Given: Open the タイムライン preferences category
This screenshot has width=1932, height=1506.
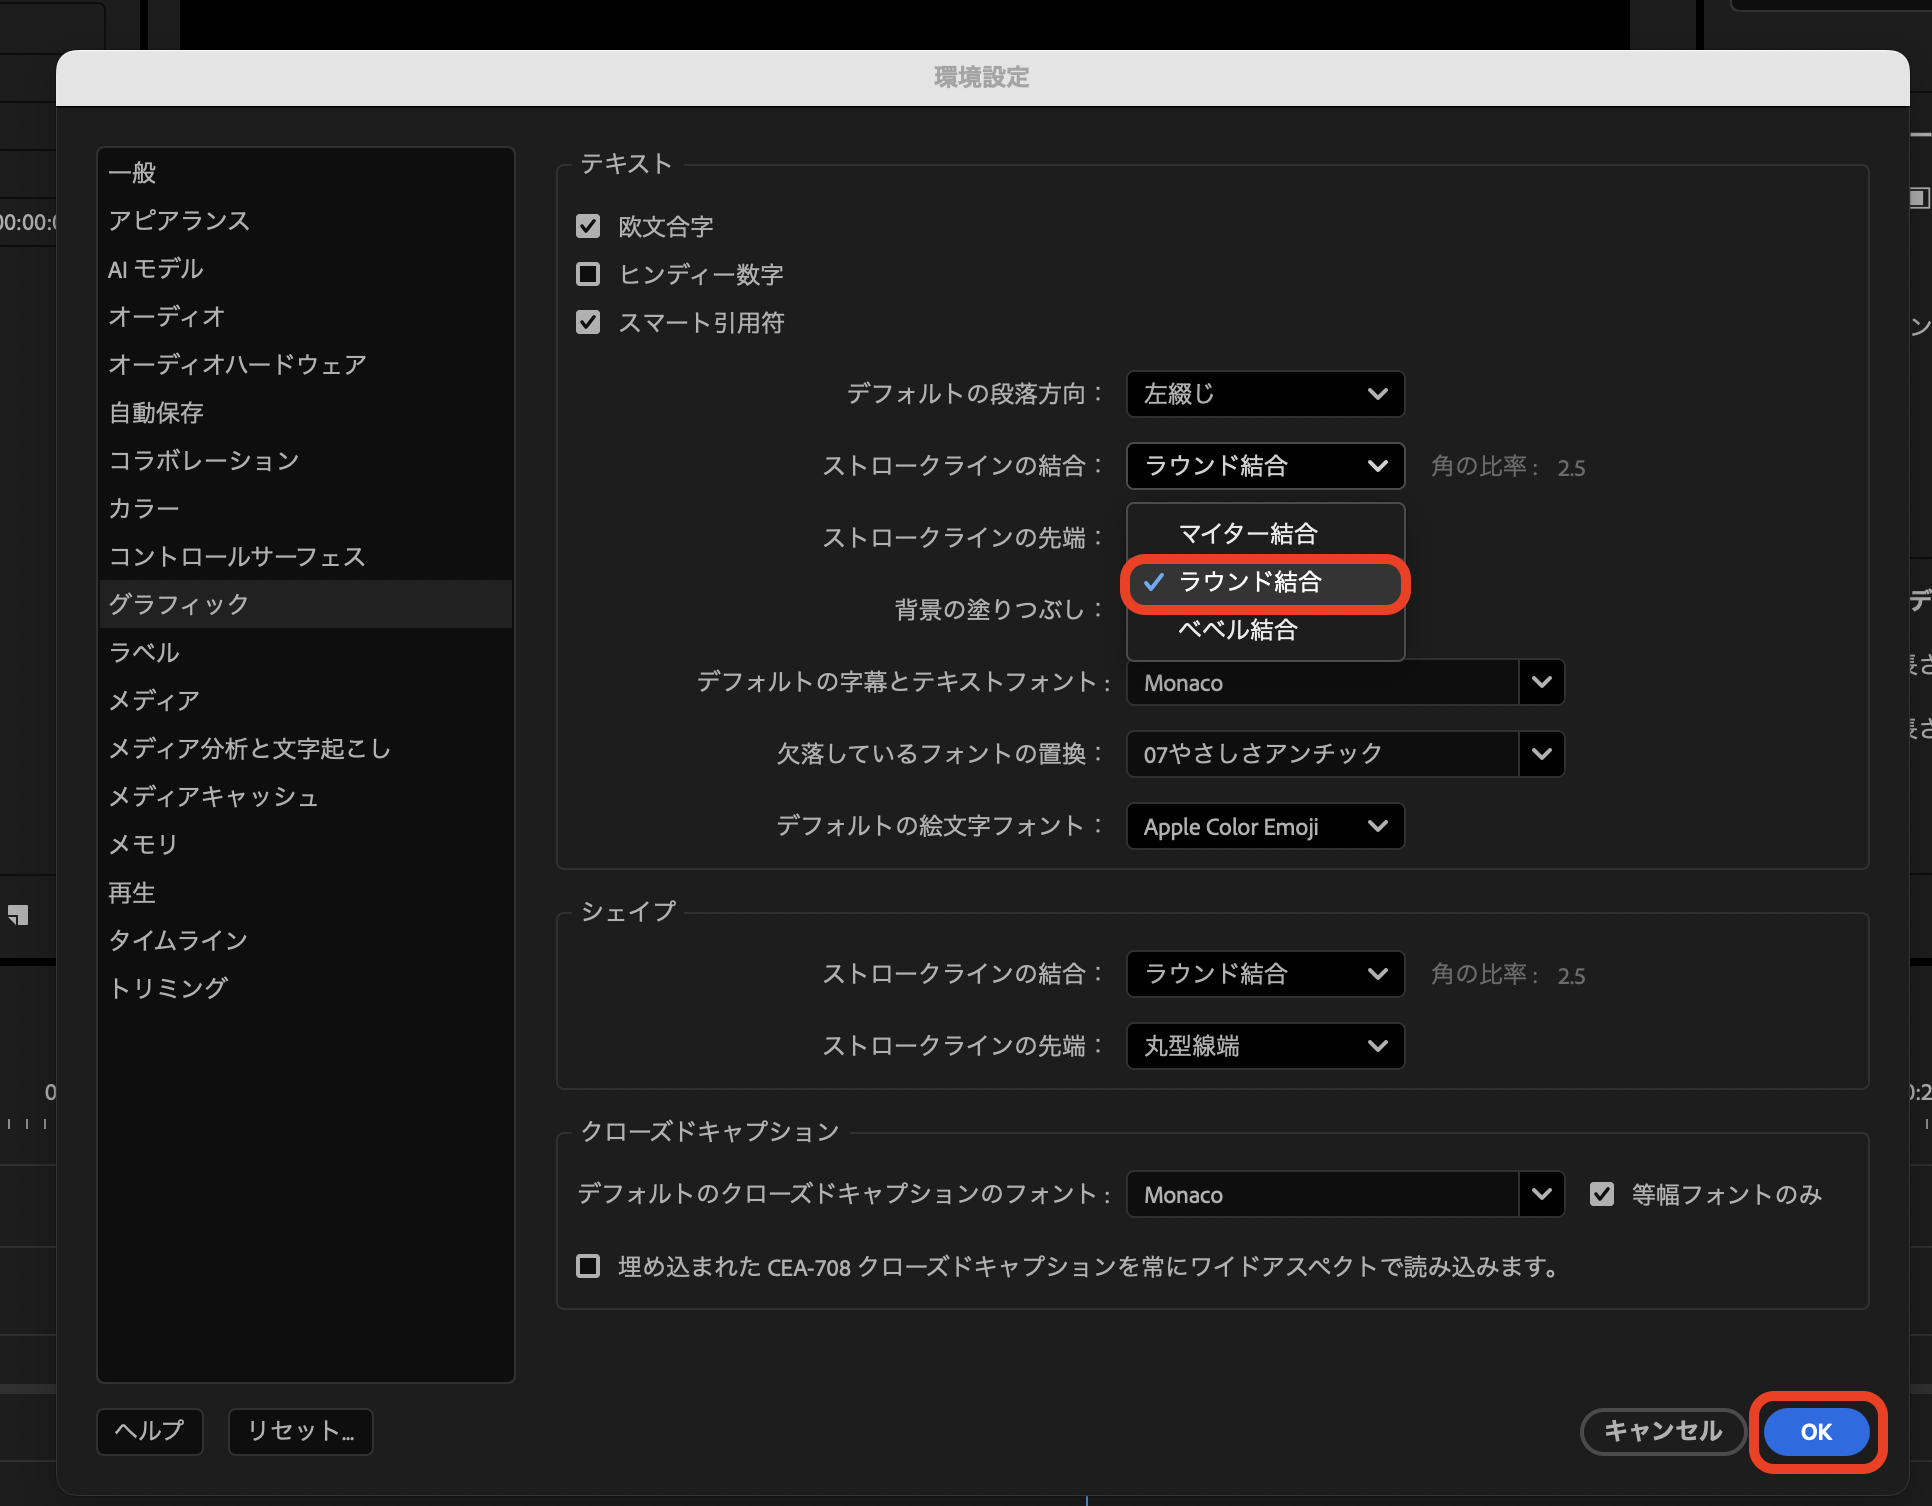Looking at the screenshot, I should coord(178,940).
